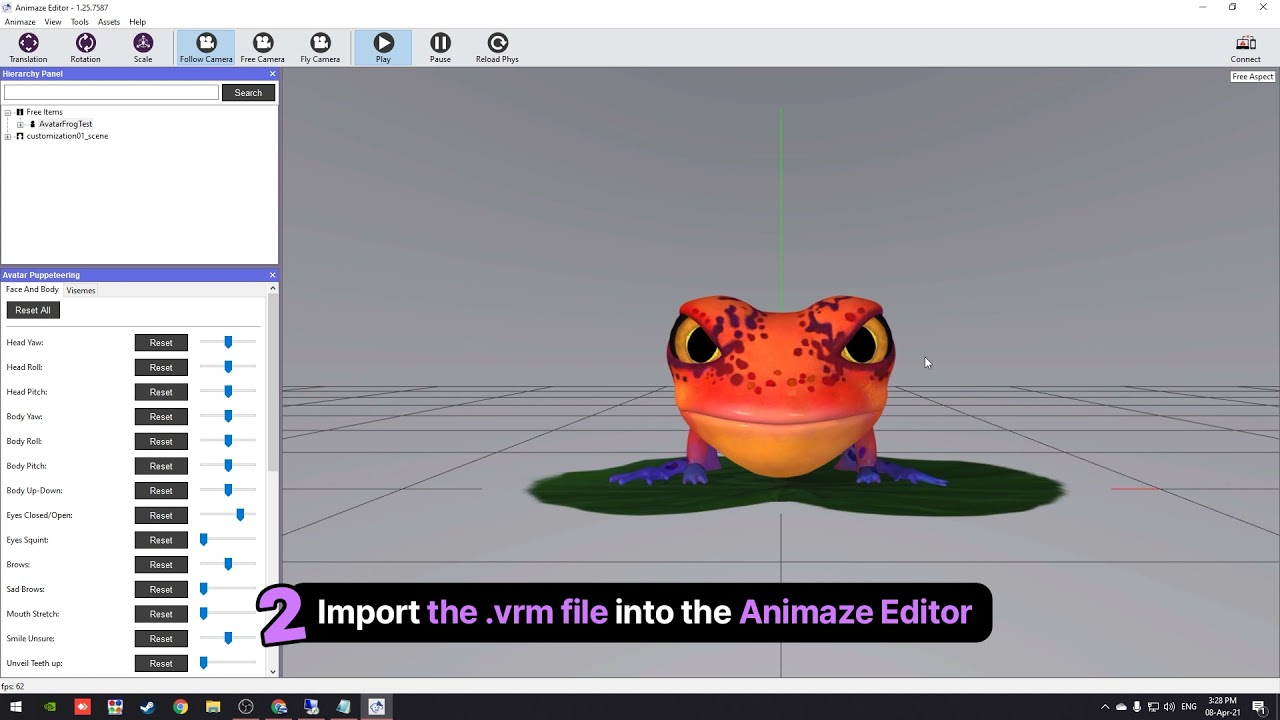
Task: Switch to Follow Camera mode
Action: click(x=206, y=48)
